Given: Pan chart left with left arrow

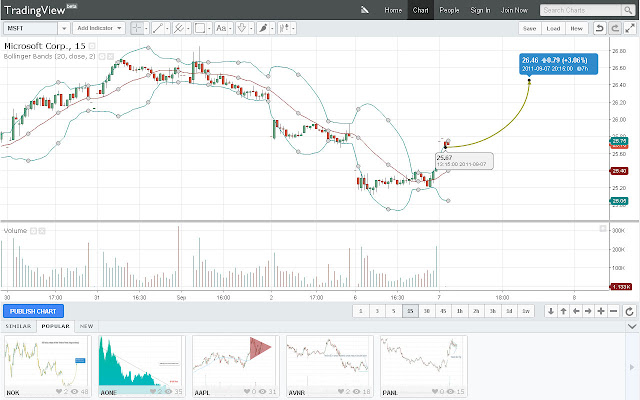Looking at the screenshot, I should click(x=576, y=311).
